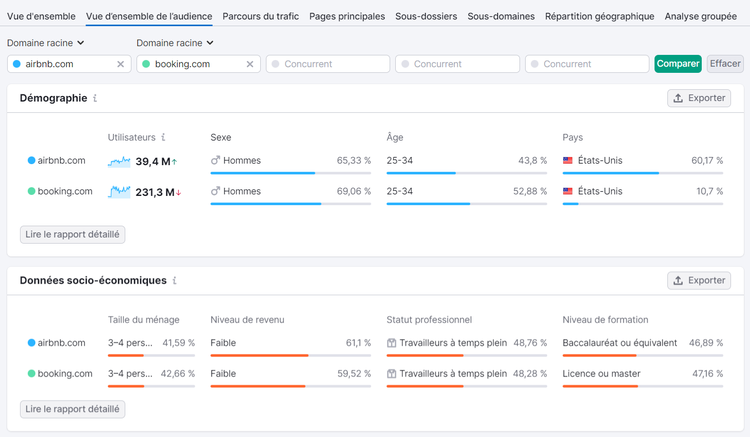Expand Domaine racine dropdown above booking.com

(175, 43)
